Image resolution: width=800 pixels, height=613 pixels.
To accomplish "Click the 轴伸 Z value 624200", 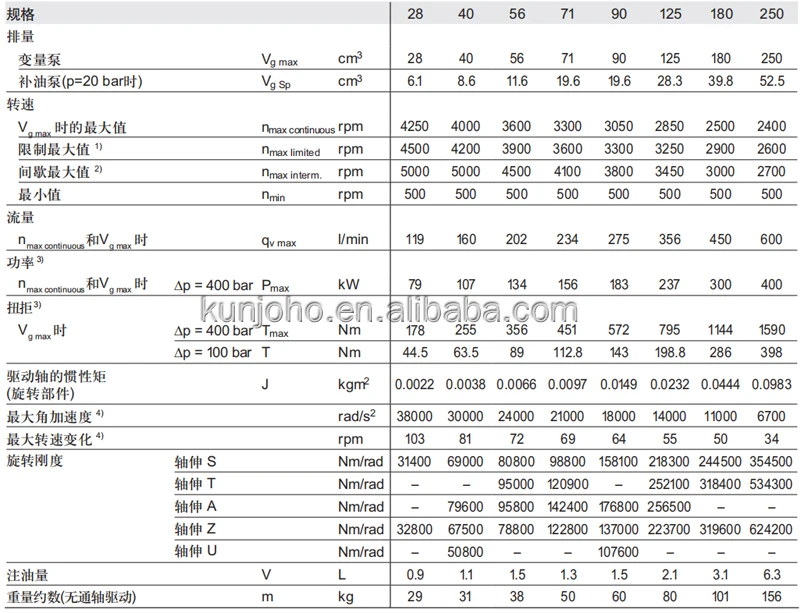I will pos(771,529).
